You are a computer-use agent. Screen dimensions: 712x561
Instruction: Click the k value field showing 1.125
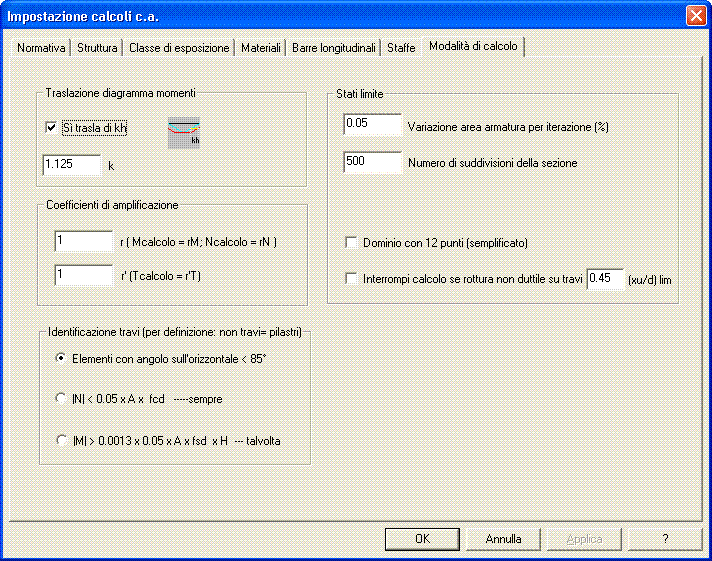pyautogui.click(x=72, y=164)
